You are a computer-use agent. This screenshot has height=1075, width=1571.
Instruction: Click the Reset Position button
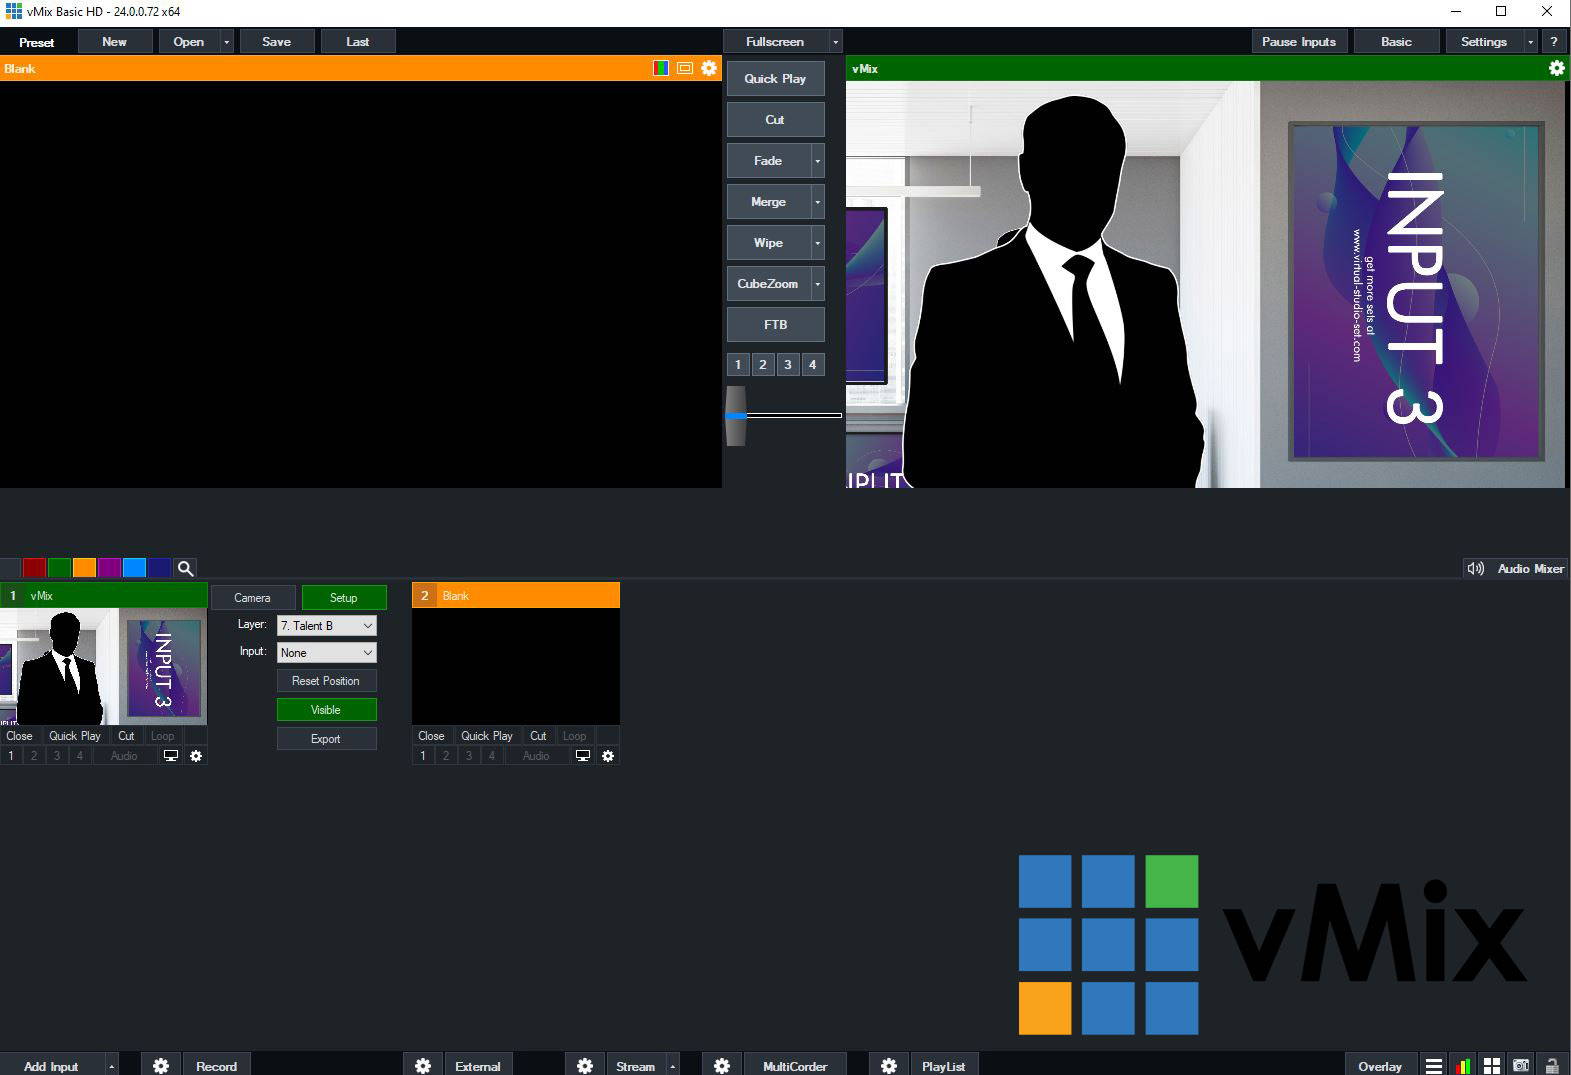click(326, 681)
